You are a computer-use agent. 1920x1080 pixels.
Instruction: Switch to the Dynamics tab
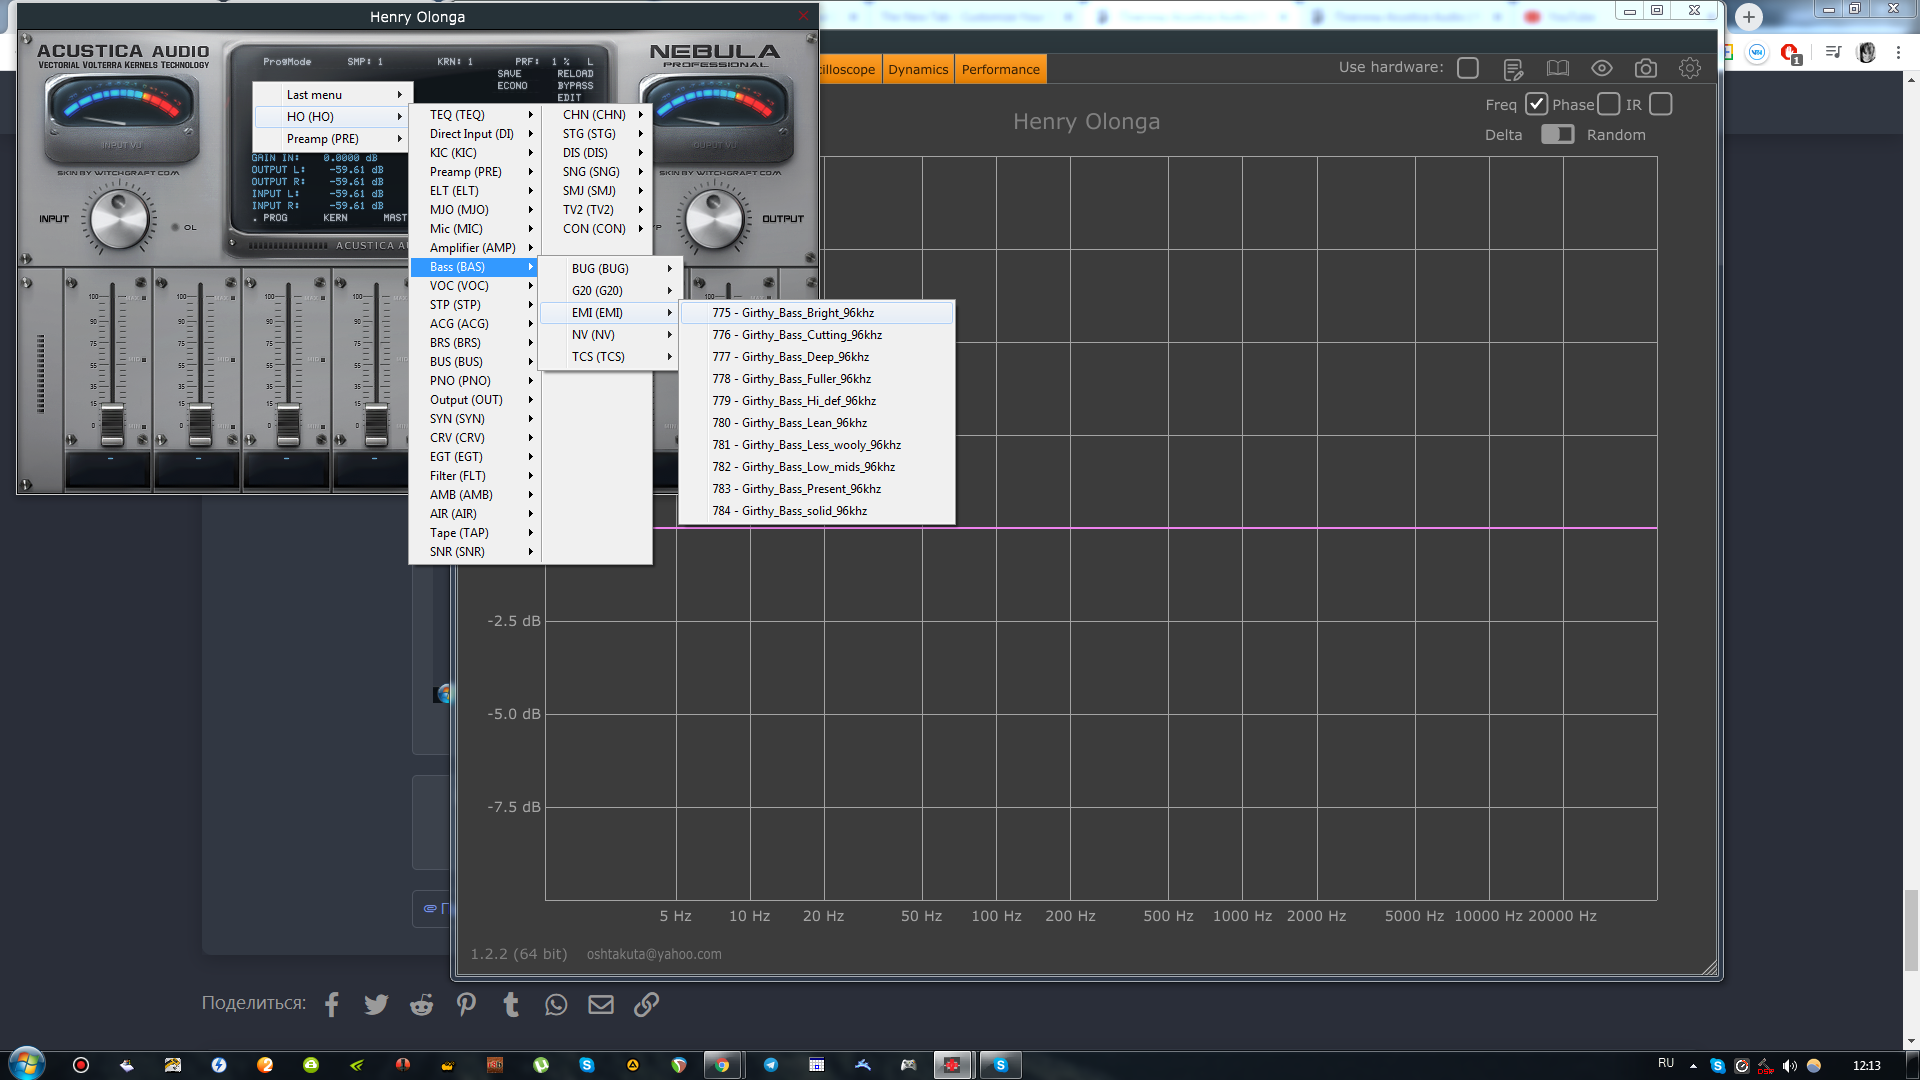tap(917, 70)
